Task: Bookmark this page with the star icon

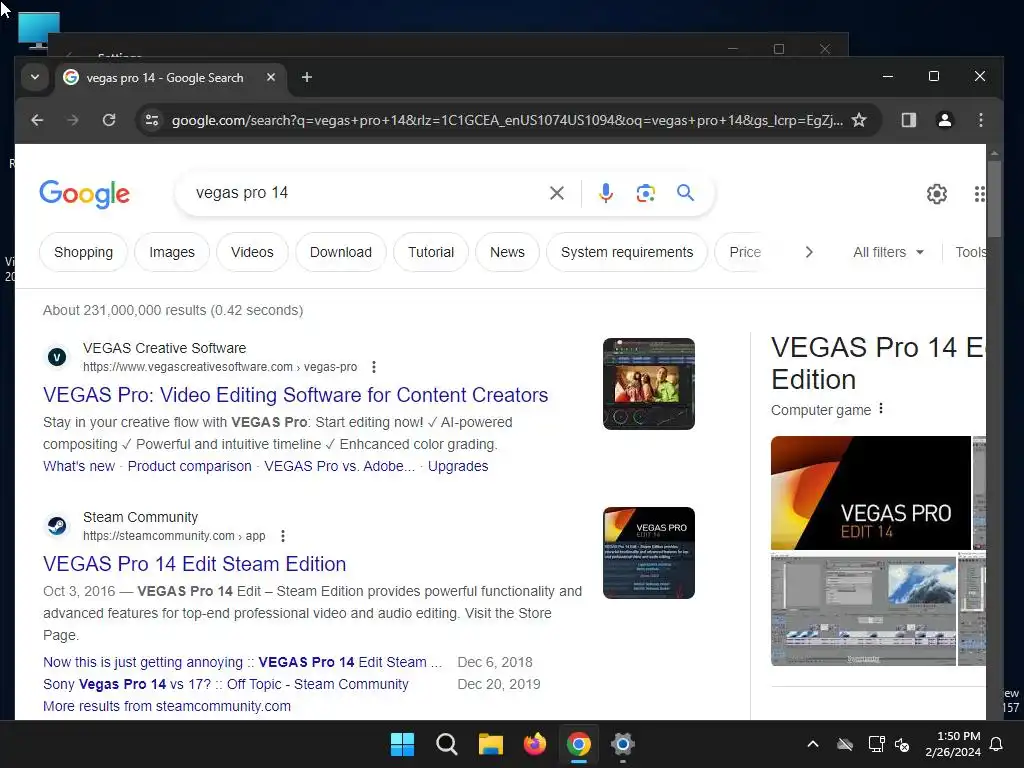Action: click(x=859, y=120)
